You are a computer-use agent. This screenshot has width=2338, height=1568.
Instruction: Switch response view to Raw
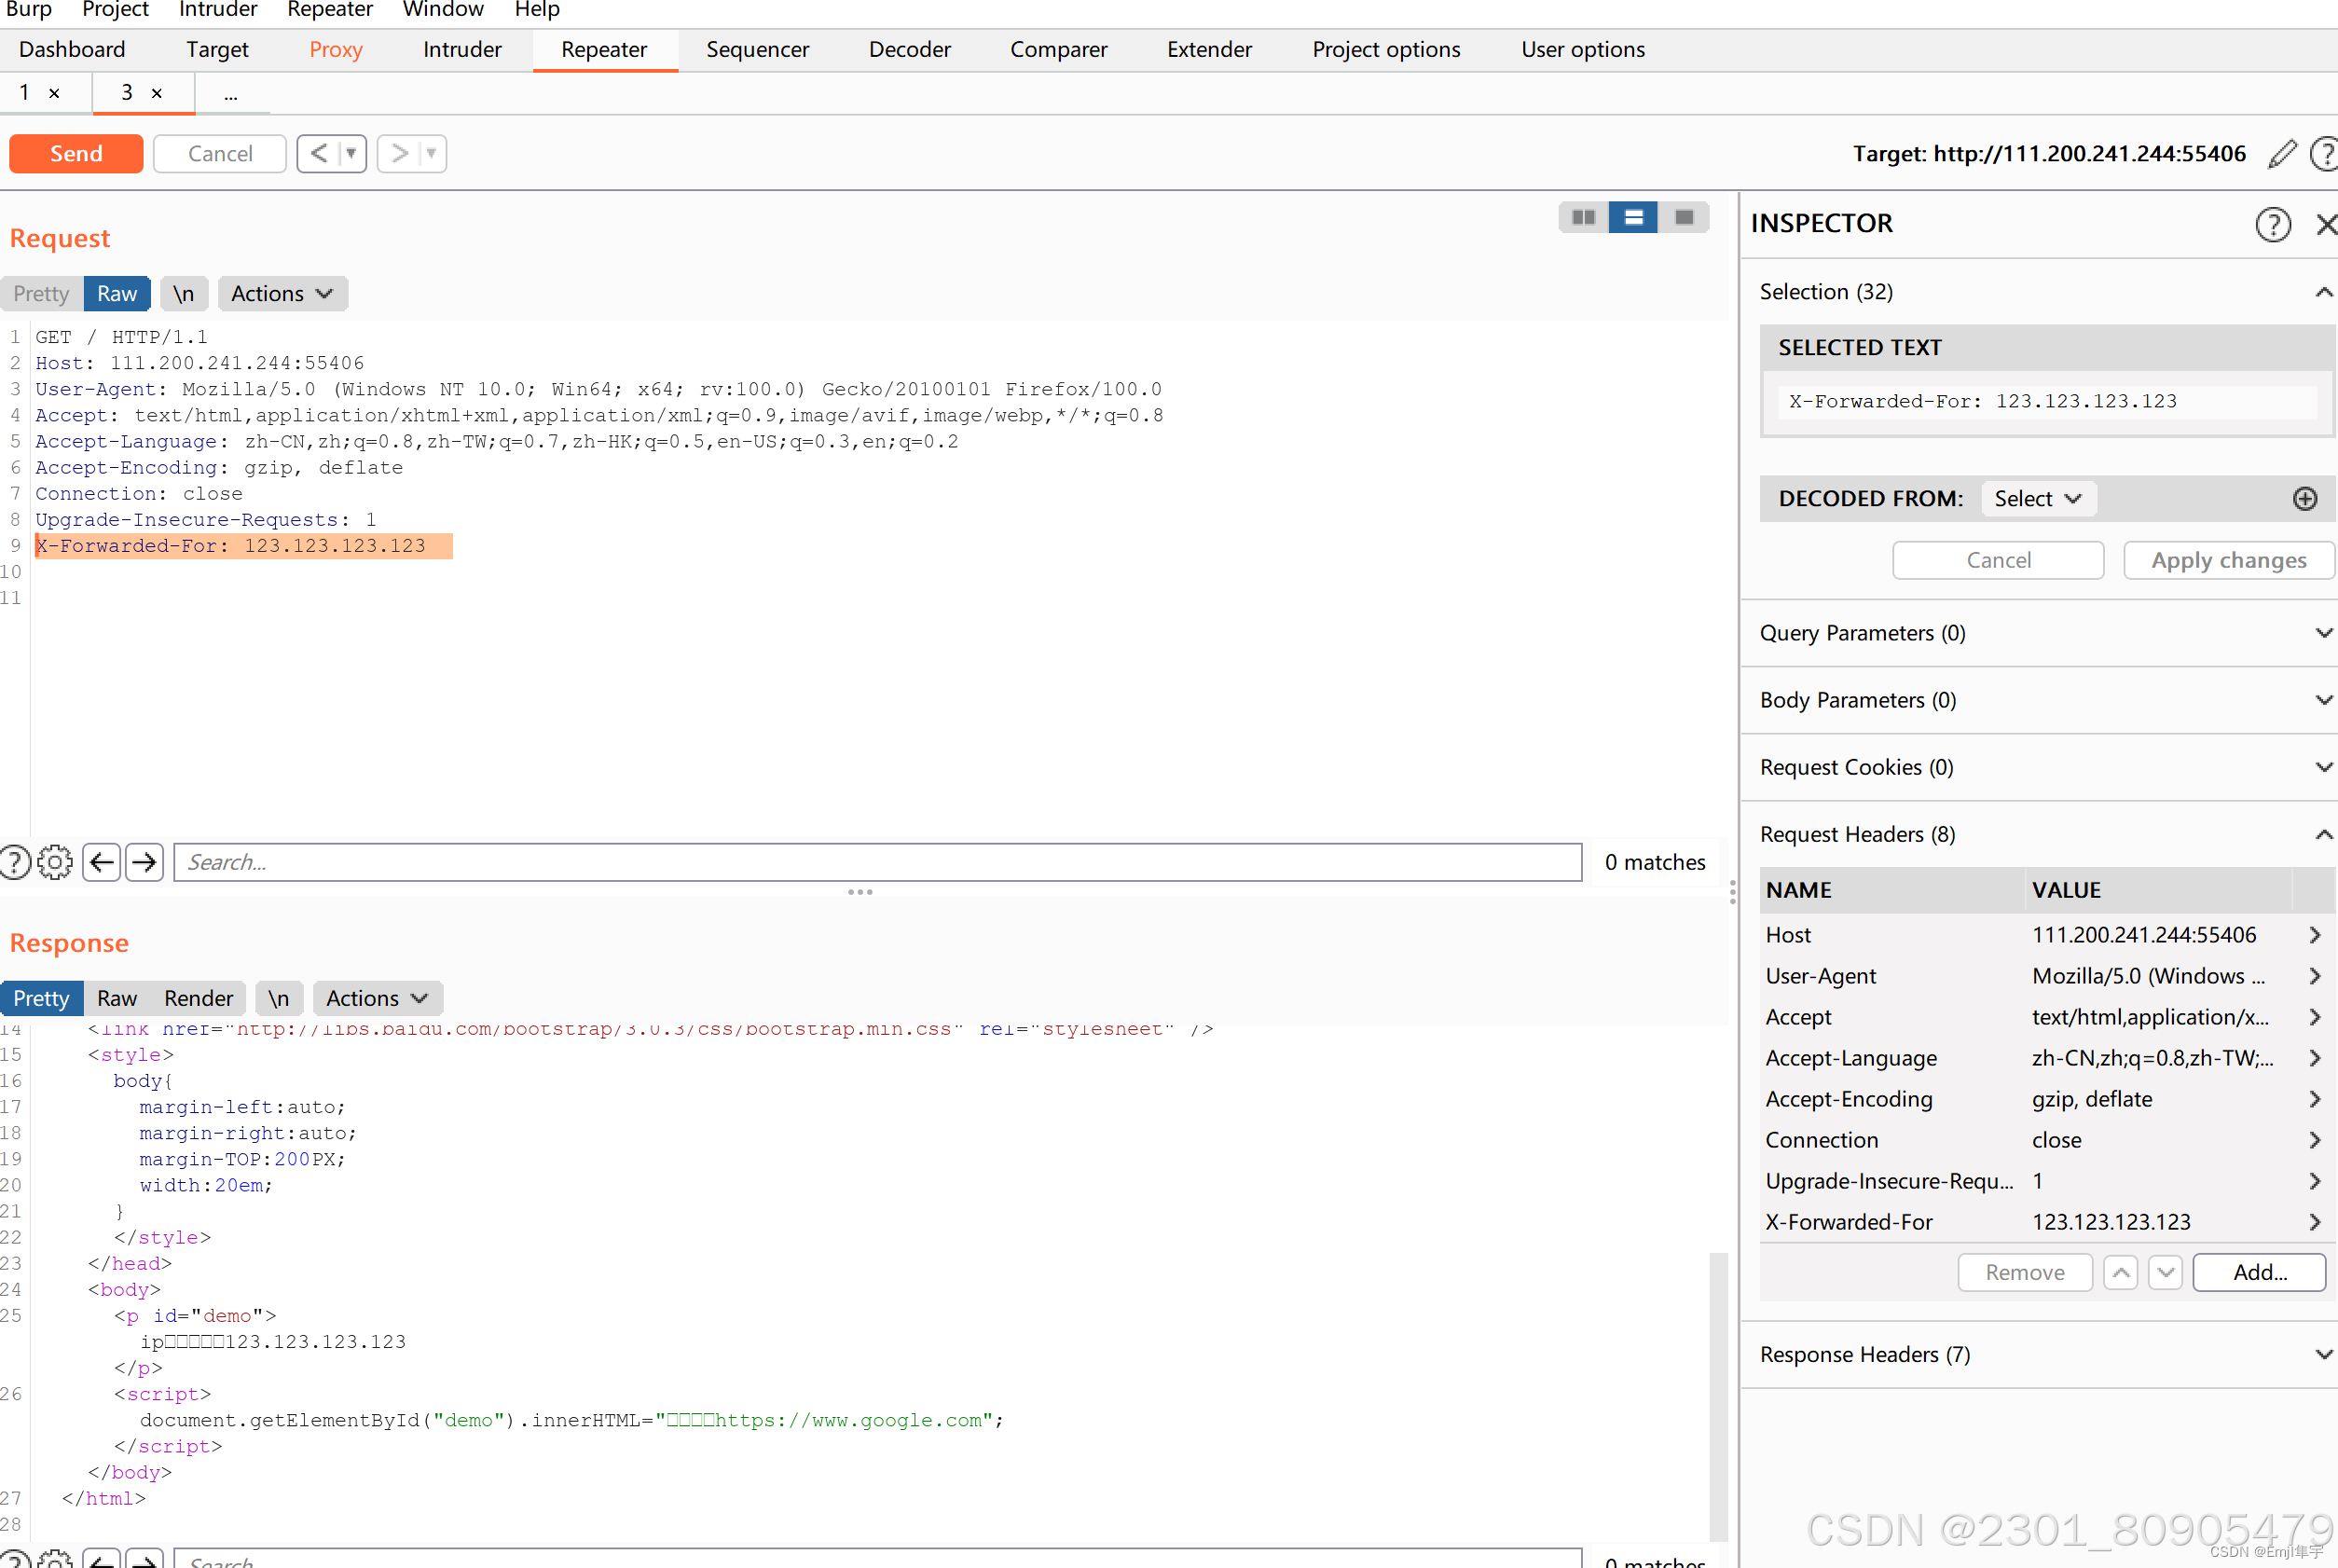pyautogui.click(x=117, y=998)
